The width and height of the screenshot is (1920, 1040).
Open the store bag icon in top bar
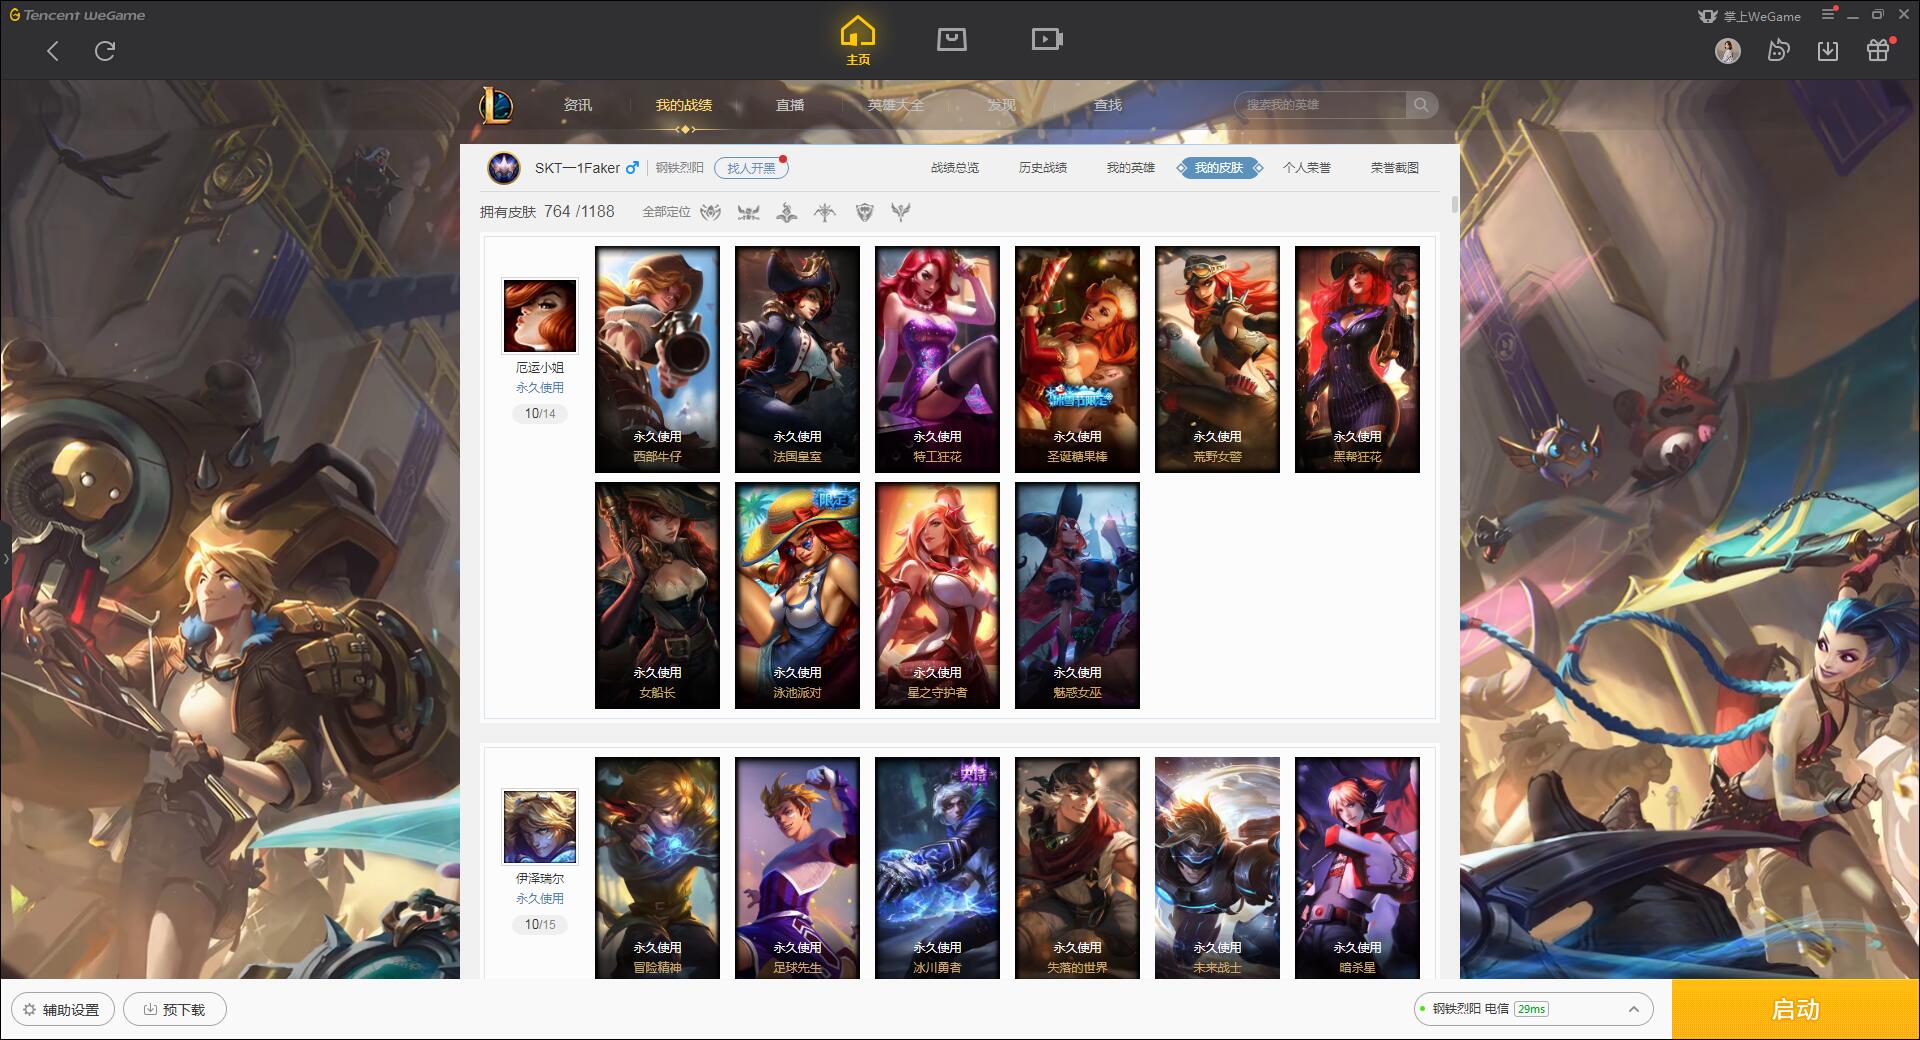pos(951,39)
